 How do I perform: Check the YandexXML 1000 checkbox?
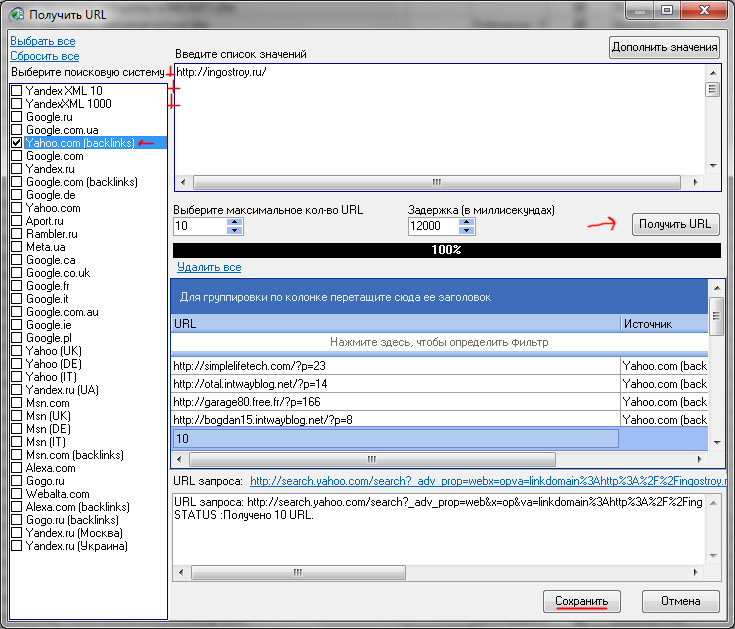(17, 104)
